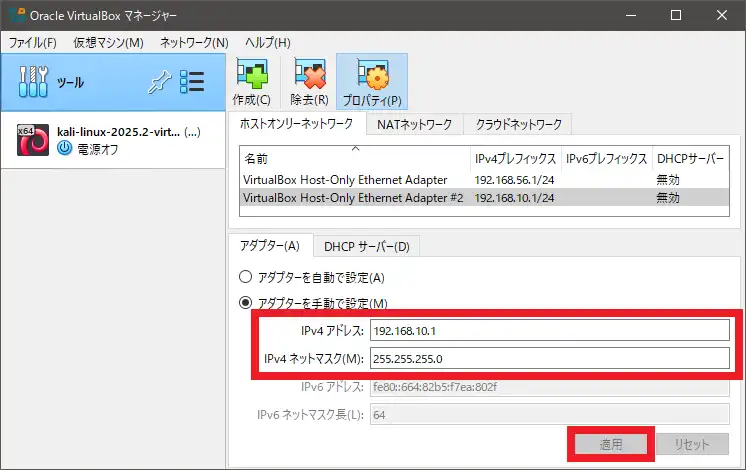Minimize the VirtualBox manager window
Screen dimensions: 746x470
pyautogui.click(x=631, y=15)
